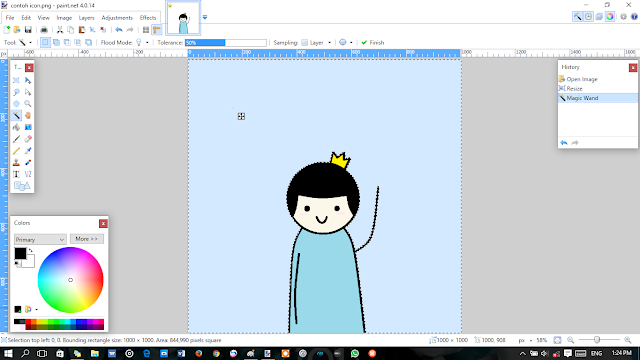640x360 pixels.
Task: Toggle pixel grid in toolbar
Action: click(146, 30)
